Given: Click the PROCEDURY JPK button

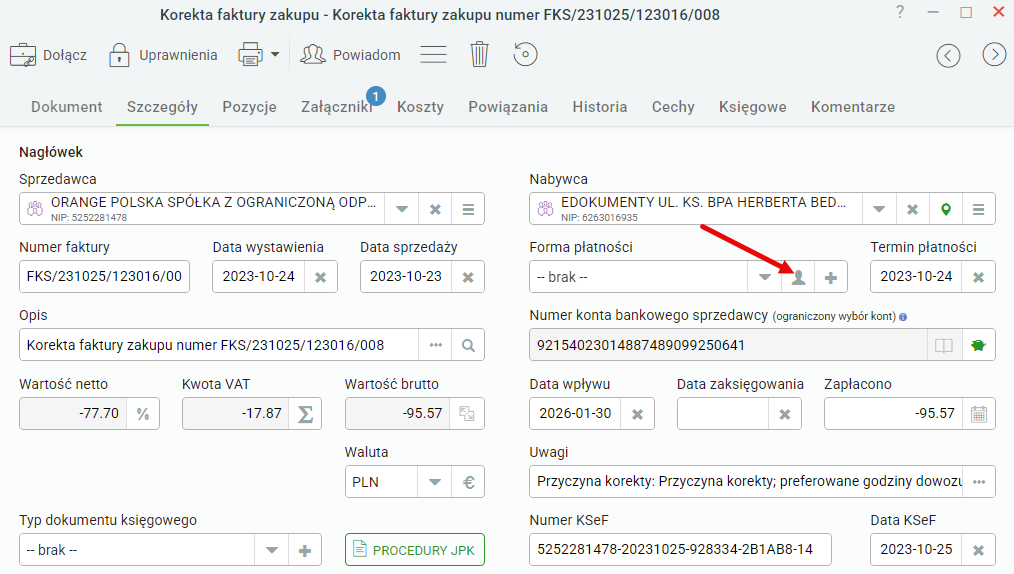Looking at the screenshot, I should point(415,549).
